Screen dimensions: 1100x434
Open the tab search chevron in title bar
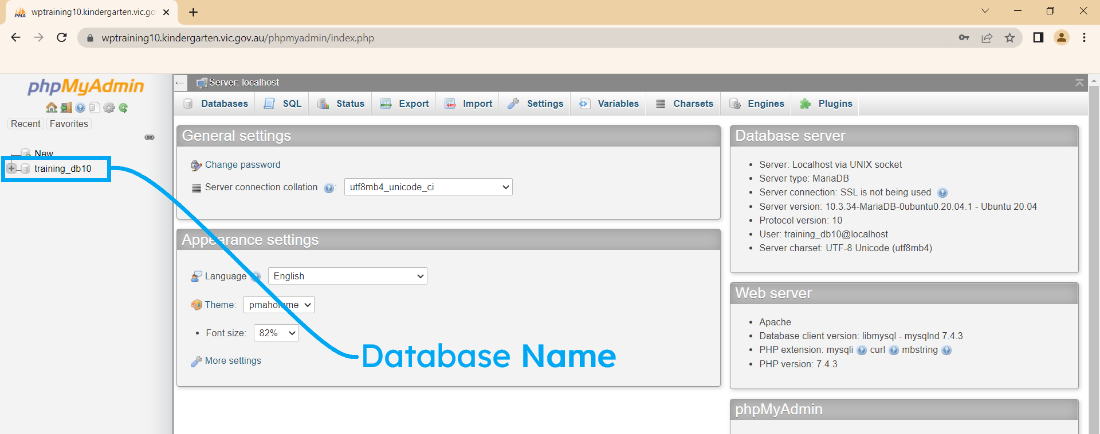[986, 11]
